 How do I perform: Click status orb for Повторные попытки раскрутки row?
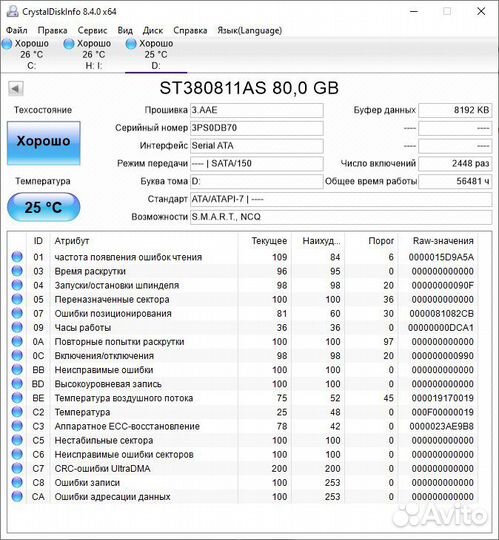coord(17,341)
